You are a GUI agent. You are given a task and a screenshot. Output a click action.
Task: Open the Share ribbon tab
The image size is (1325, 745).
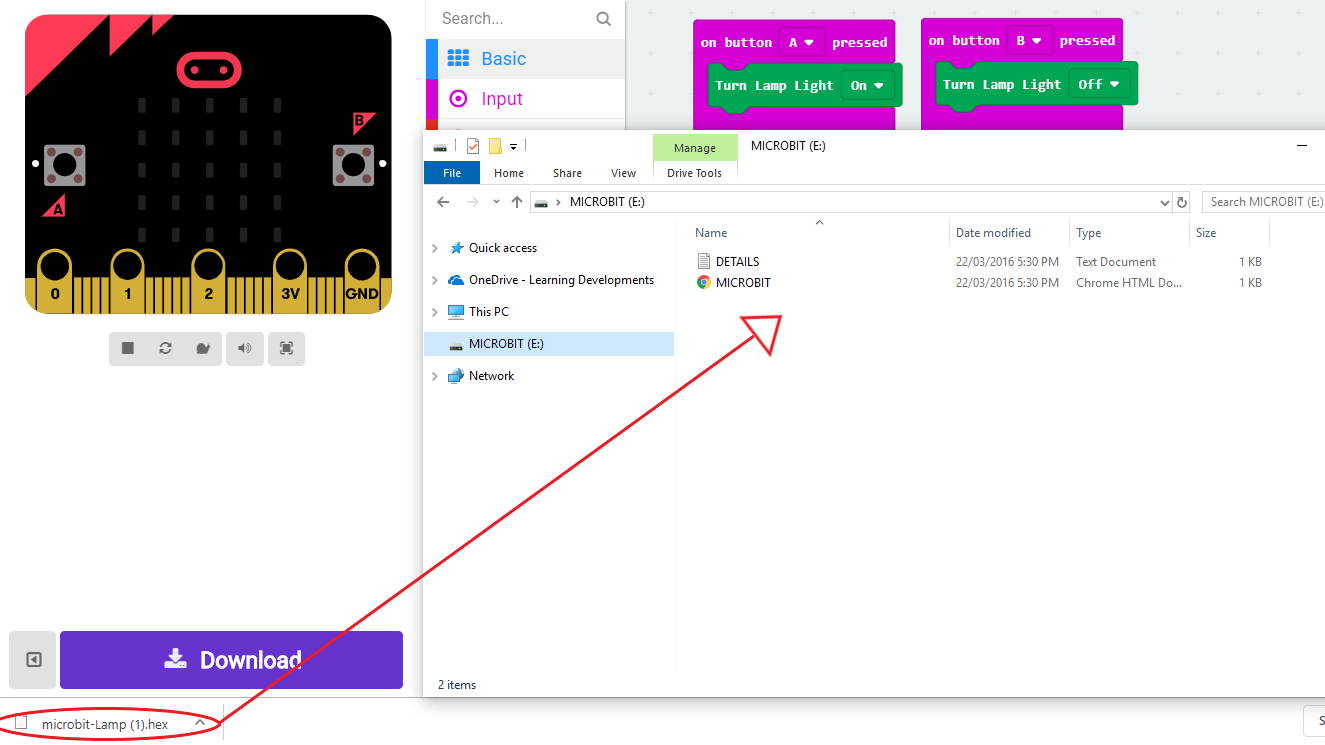click(567, 173)
